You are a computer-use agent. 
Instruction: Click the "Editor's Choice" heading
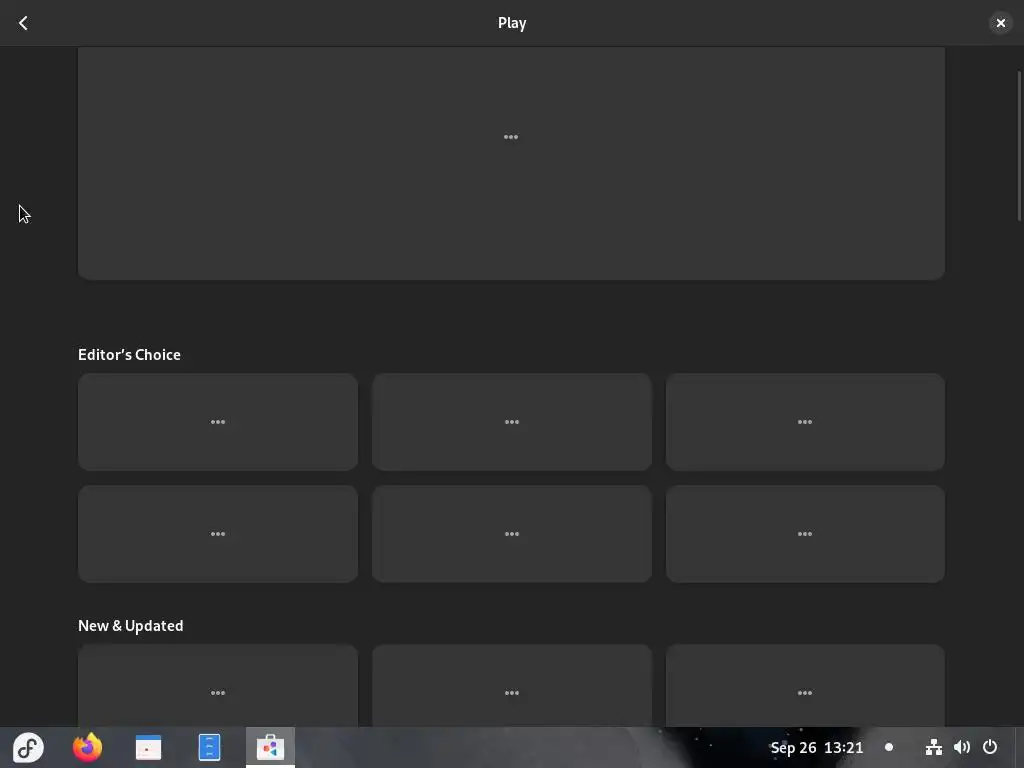129,355
